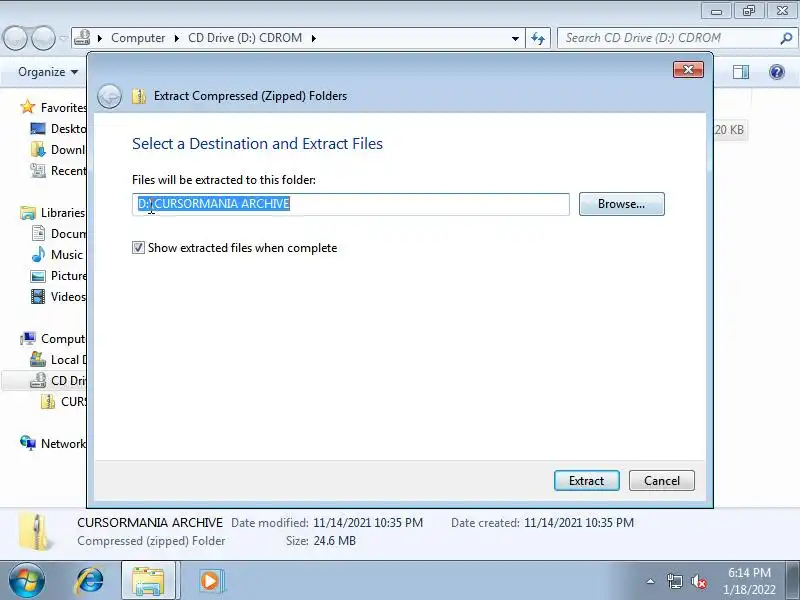Click the Favorites star icon
The image size is (800, 600).
(28, 107)
